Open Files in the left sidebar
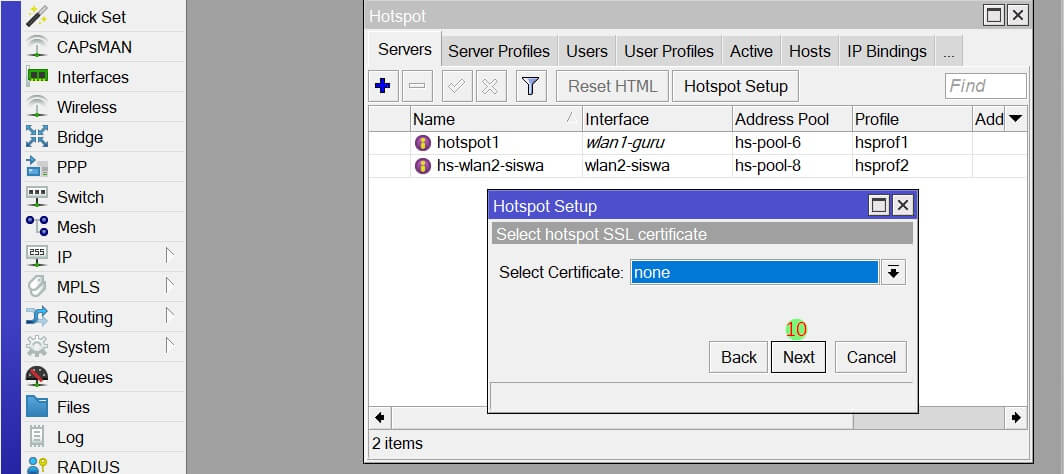This screenshot has height=474, width=1064. 73,407
